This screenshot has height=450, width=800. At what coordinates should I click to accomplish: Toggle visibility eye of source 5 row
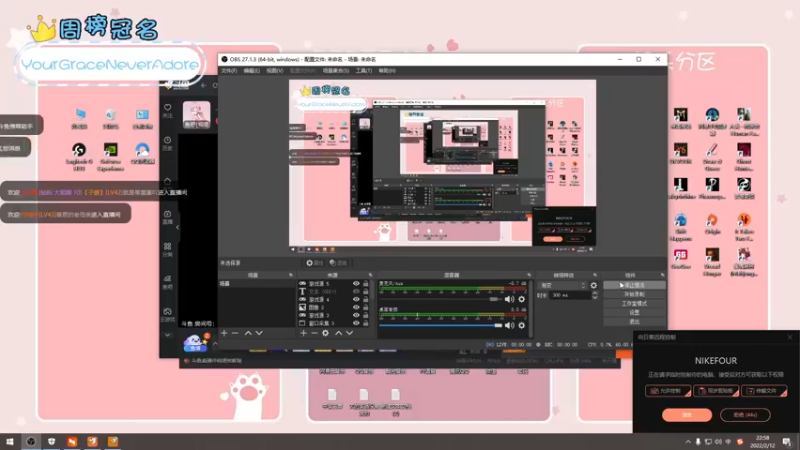tap(356, 284)
